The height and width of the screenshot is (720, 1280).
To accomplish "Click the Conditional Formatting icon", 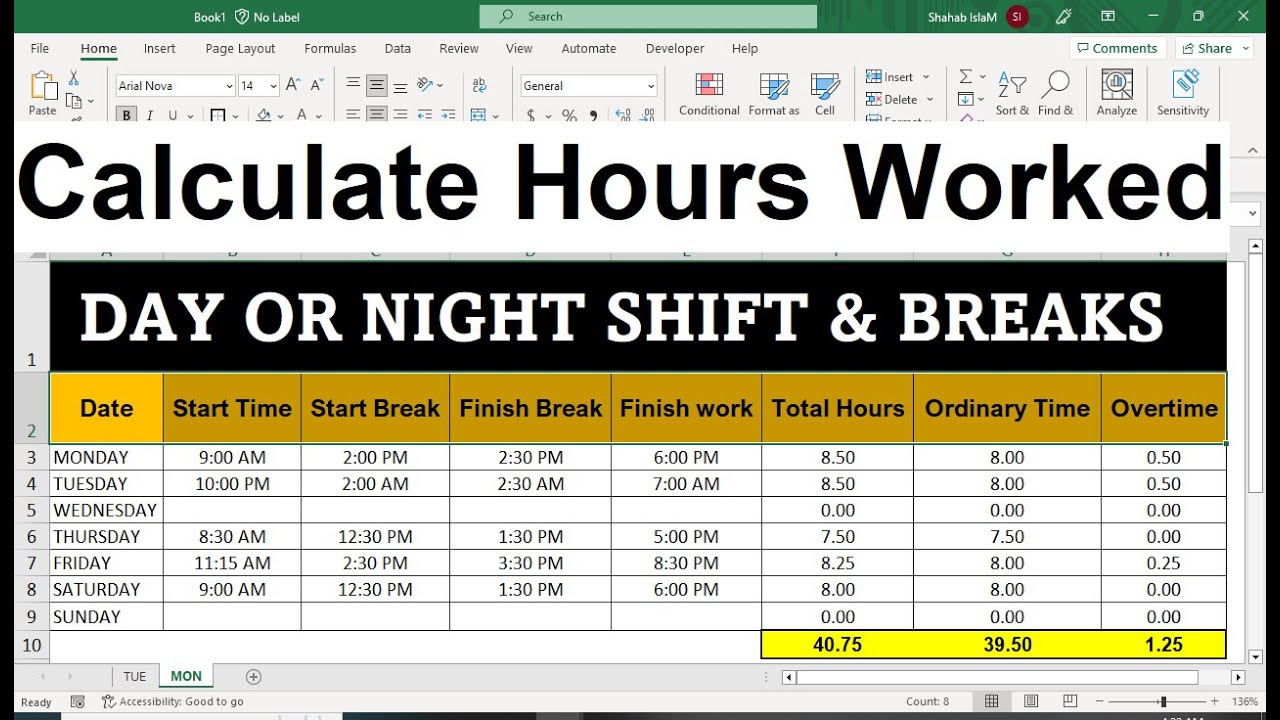I will click(x=709, y=86).
